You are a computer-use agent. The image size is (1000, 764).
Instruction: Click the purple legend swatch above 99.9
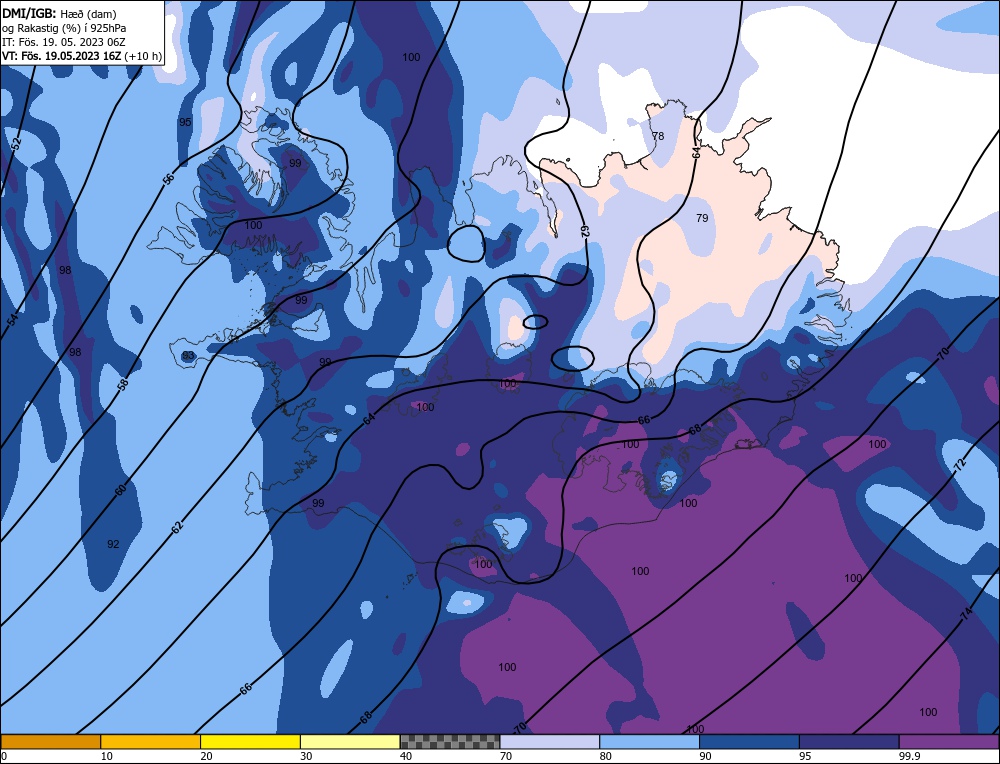(949, 741)
